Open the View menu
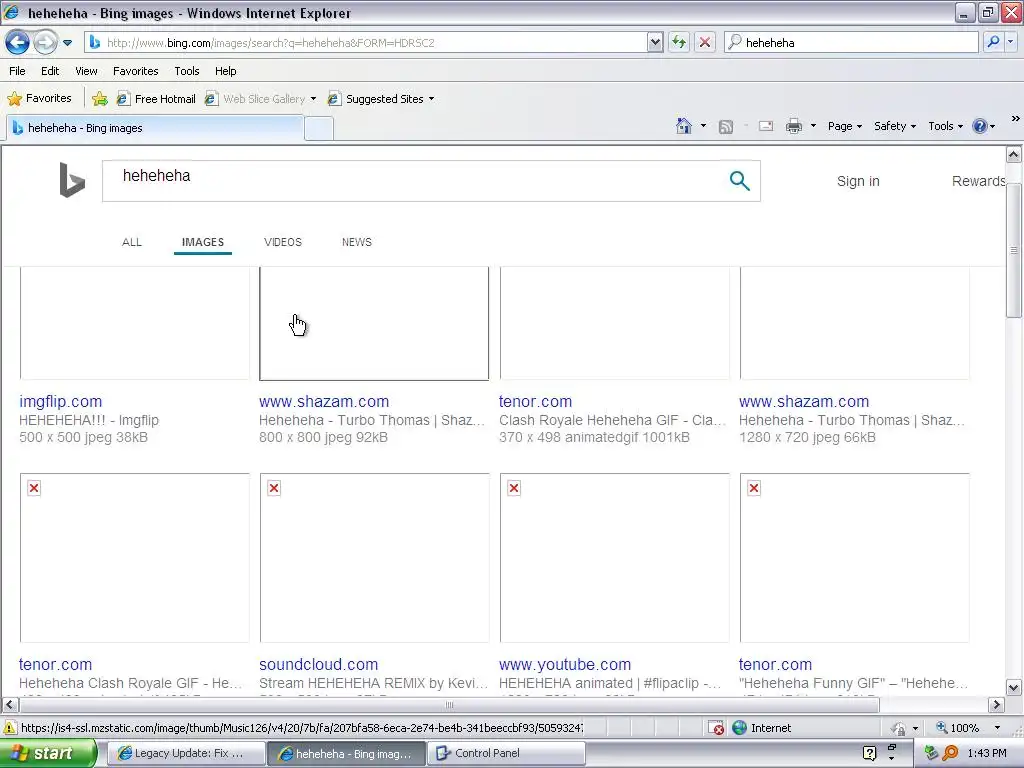Screen dimensions: 1024x768 86,71
